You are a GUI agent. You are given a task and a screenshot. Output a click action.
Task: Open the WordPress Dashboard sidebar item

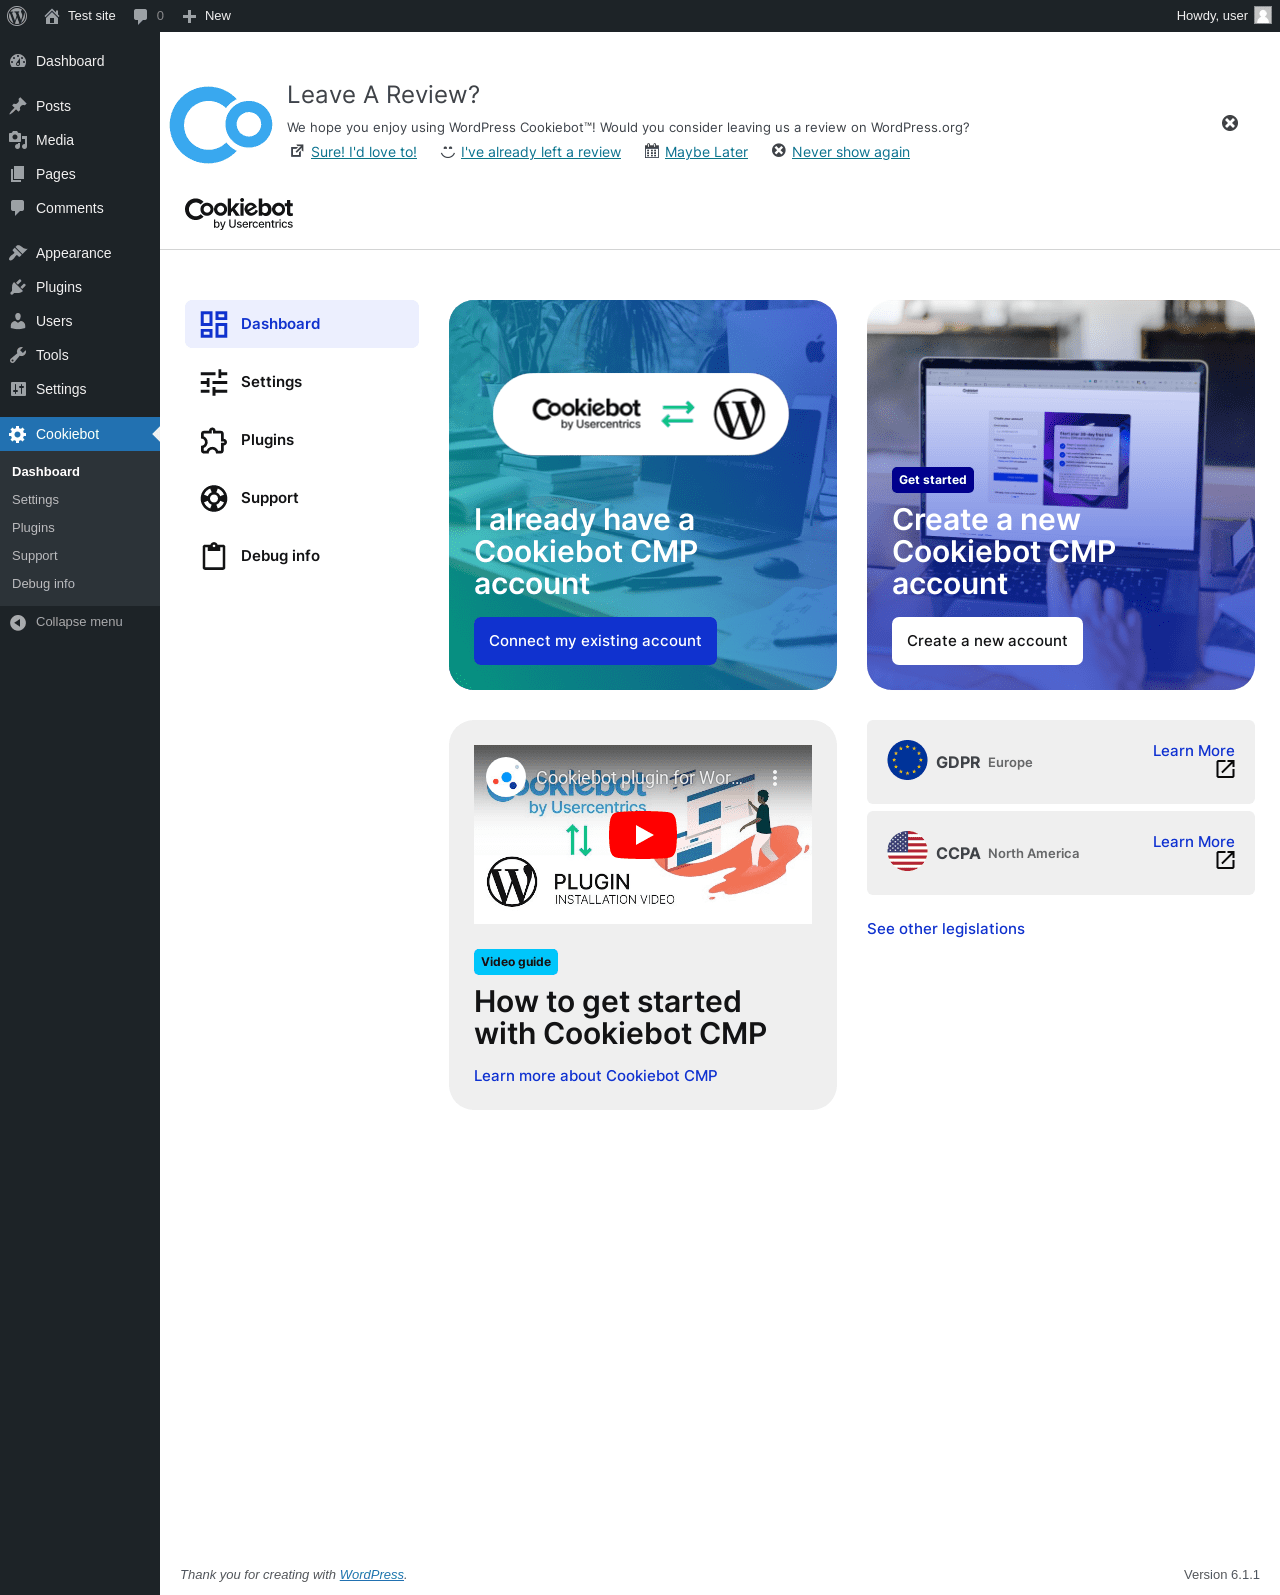pyautogui.click(x=80, y=61)
